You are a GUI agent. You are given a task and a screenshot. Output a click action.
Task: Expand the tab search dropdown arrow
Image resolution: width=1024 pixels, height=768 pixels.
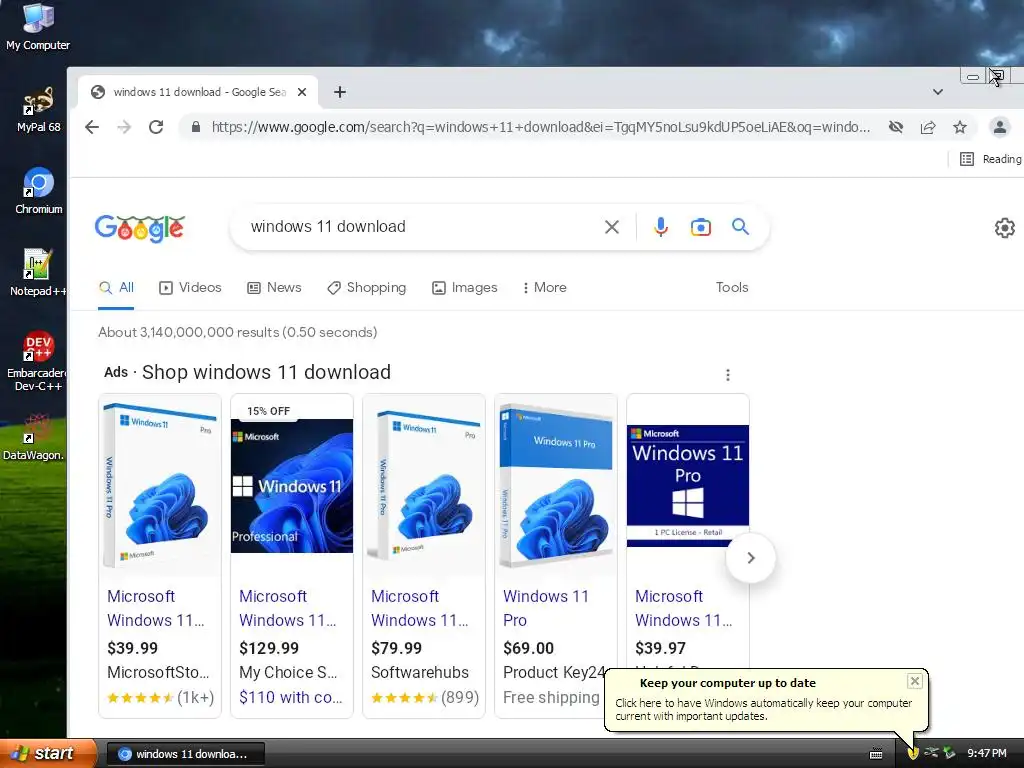(x=937, y=92)
